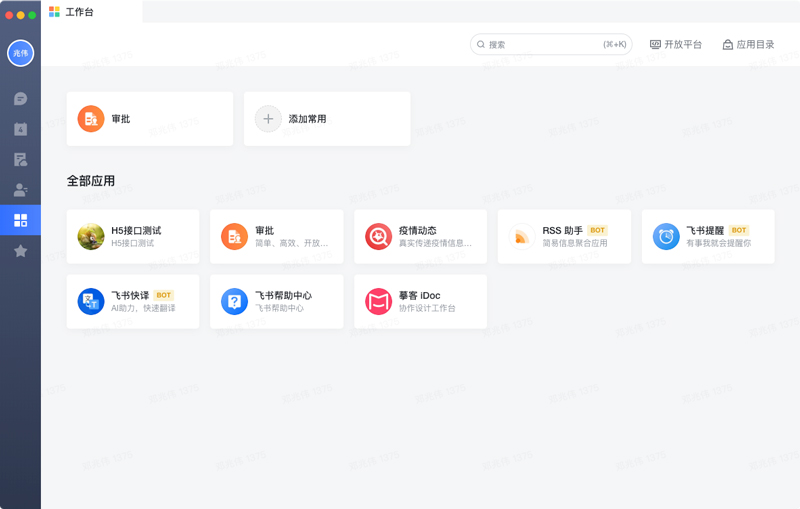Click description AI助力, 快速翻译

[x=143, y=308]
